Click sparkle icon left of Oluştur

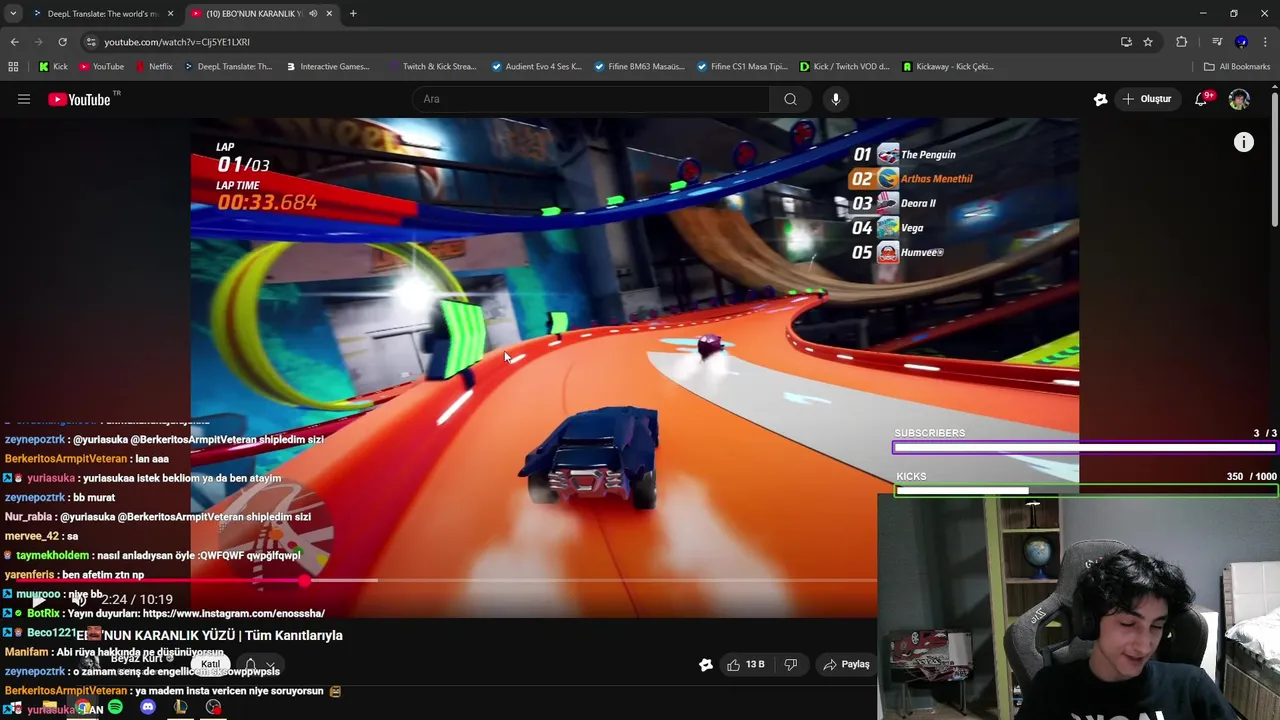[x=1100, y=99]
